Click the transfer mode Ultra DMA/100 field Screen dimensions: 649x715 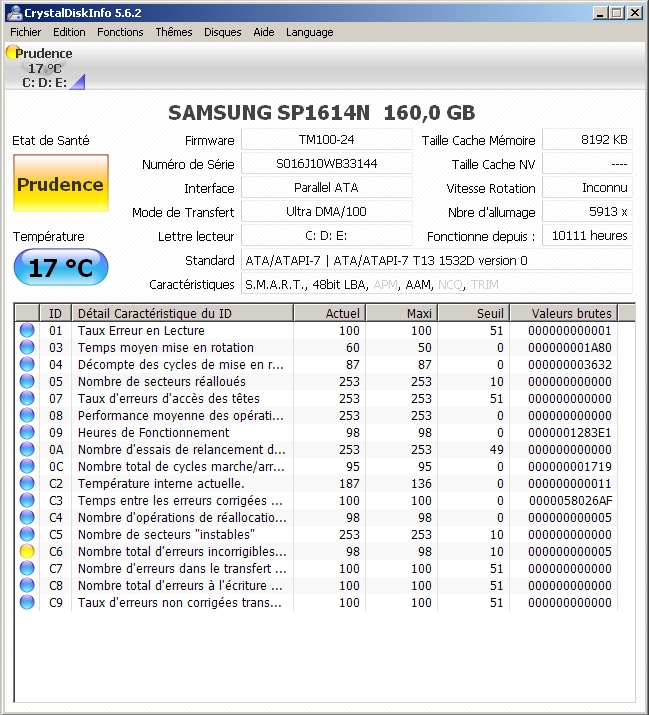pos(327,212)
